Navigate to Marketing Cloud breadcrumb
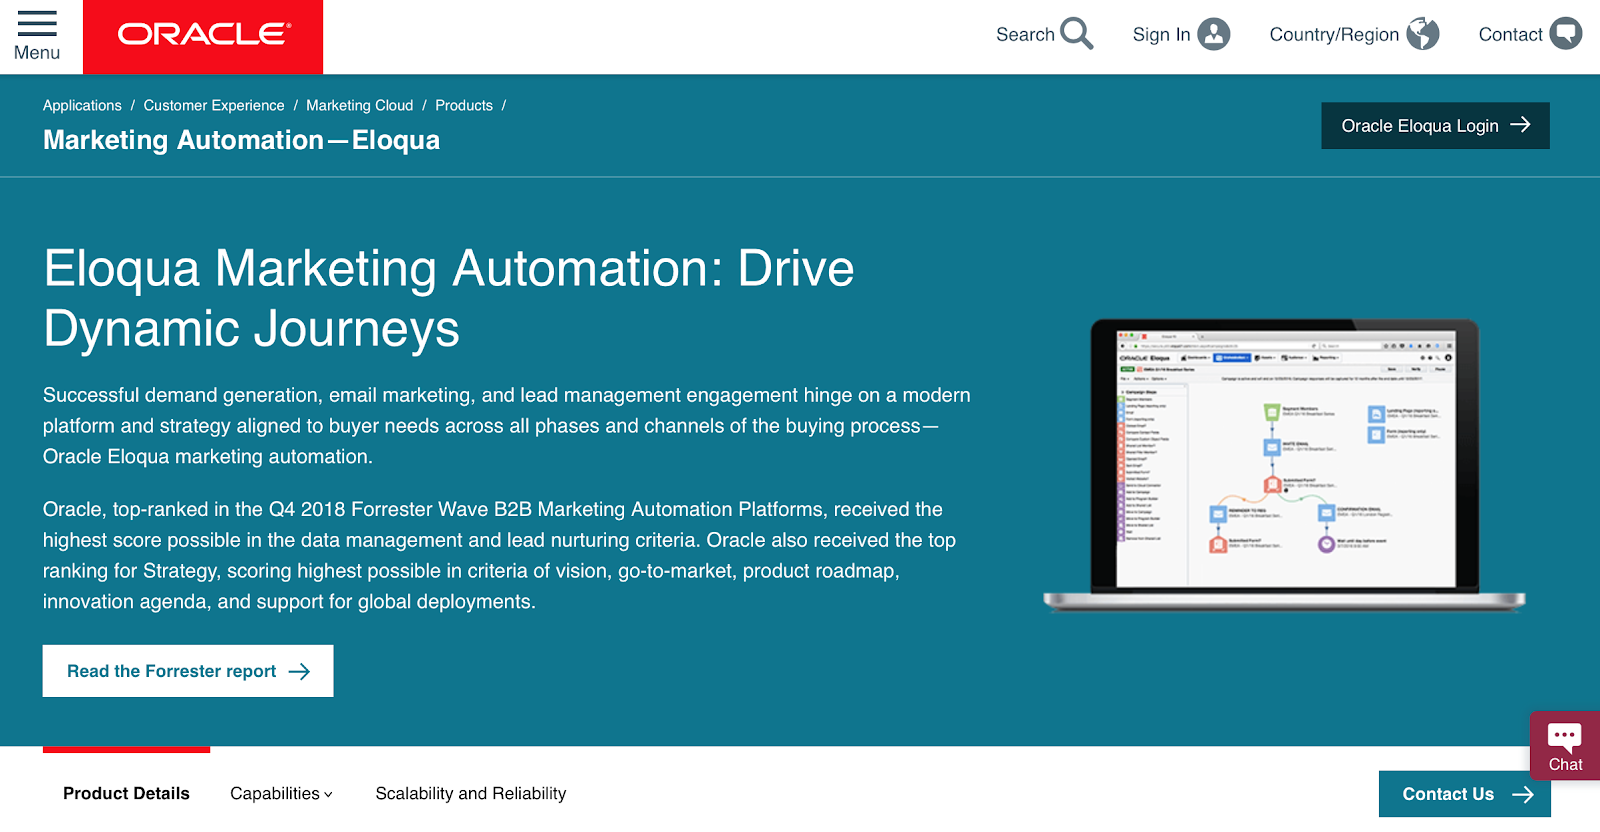1600x832 pixels. pyautogui.click(x=359, y=105)
